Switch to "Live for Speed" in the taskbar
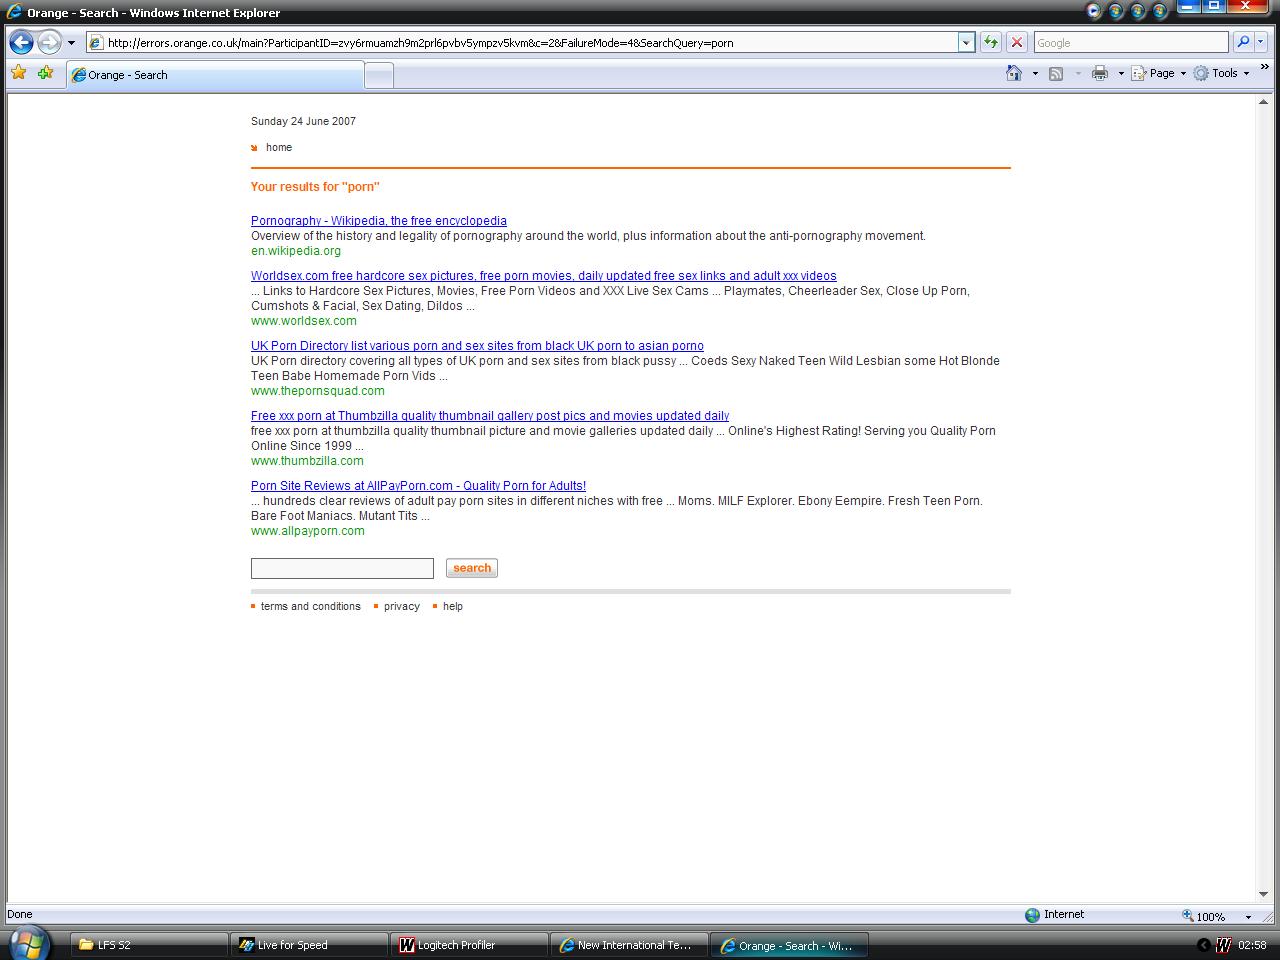Screen dimensions: 1280x960 tap(309, 945)
